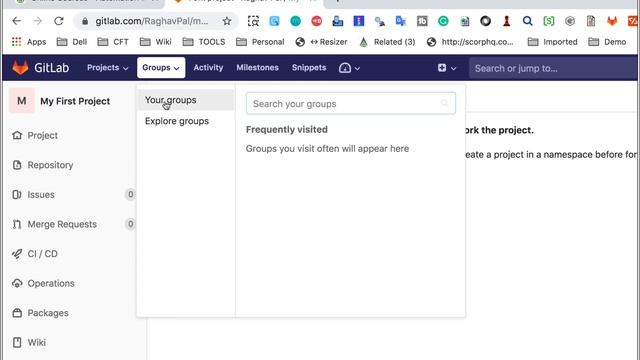Open the Activity menu item
This screenshot has width=640, height=360.
[208, 68]
